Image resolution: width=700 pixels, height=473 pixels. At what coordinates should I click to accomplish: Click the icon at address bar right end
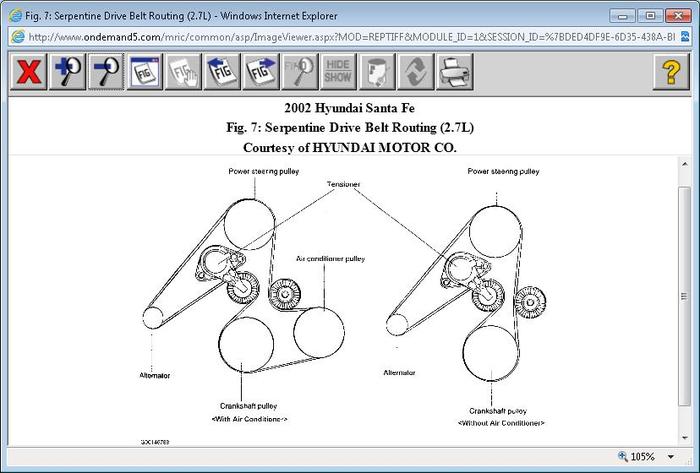pos(685,37)
